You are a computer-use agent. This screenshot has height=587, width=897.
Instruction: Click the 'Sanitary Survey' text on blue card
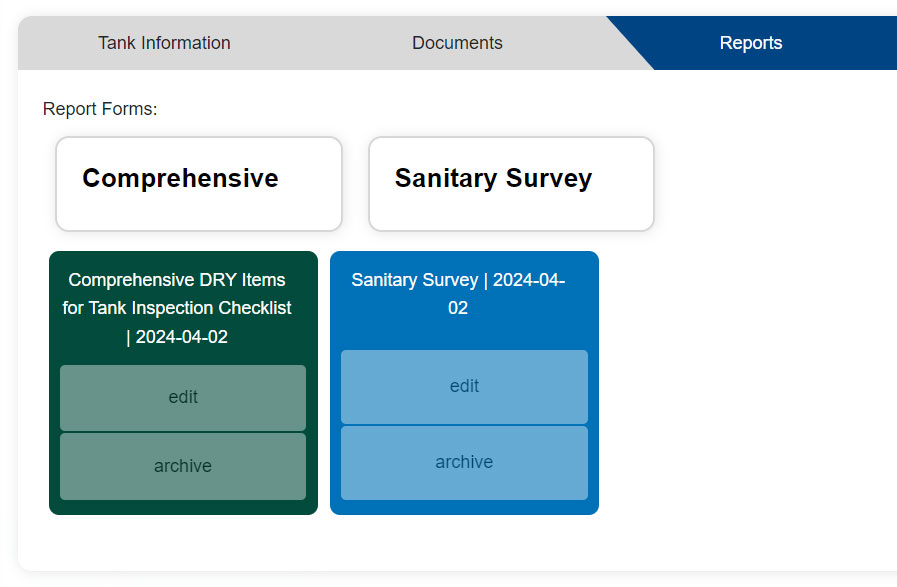point(415,280)
